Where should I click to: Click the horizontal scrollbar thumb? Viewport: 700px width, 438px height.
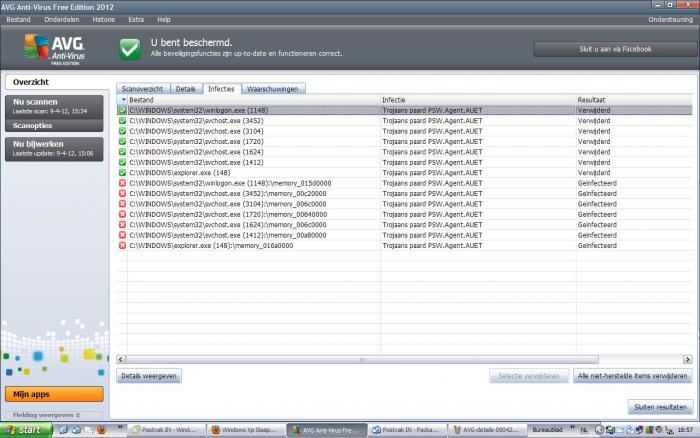point(362,359)
